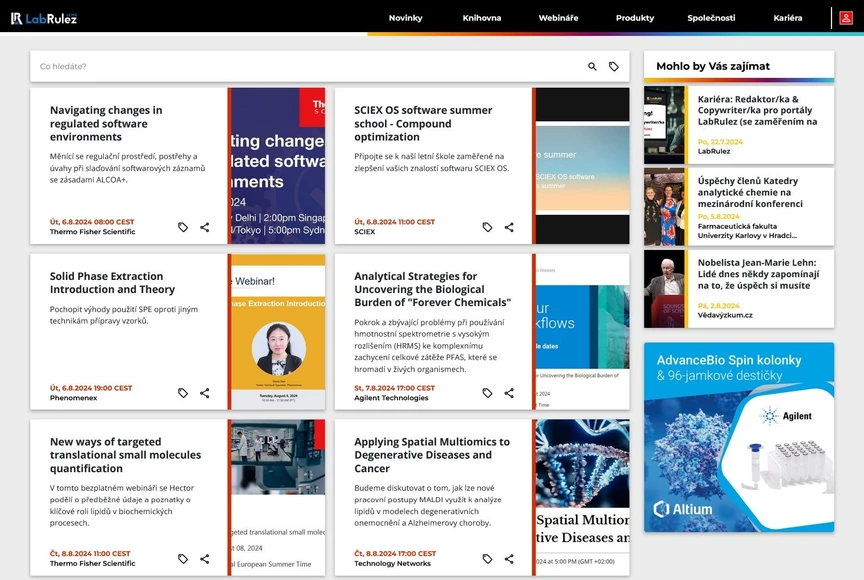Click the date Čt, 8.8.2024 11:00 CEST
Viewport: 864px width, 580px height.
tap(90, 554)
